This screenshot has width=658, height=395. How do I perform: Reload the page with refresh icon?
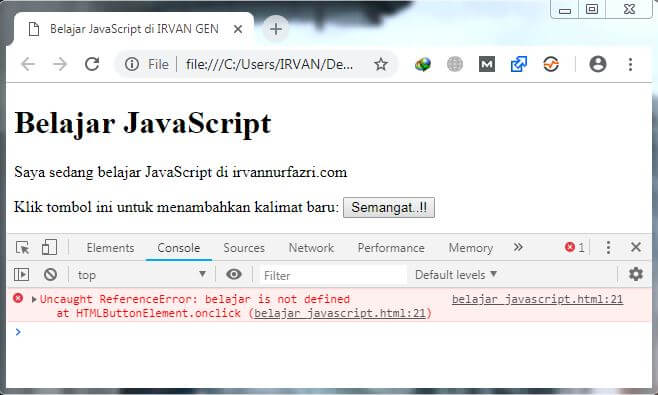tap(92, 64)
